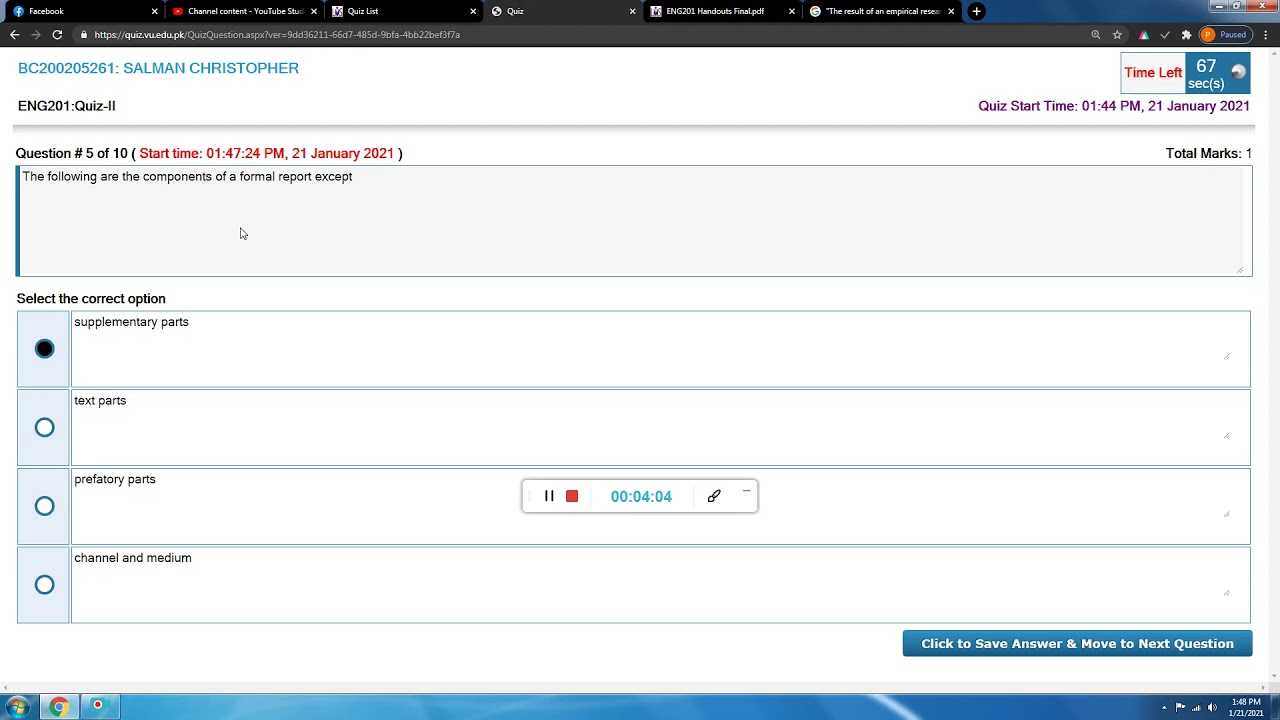Bookmark this page with the star
Screen dimensions: 1280x720
(x=1117, y=34)
